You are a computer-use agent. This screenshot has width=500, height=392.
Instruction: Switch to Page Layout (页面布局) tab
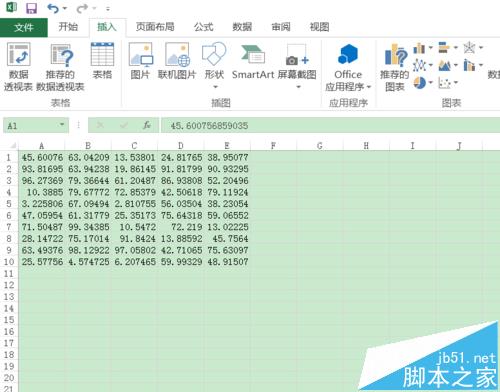click(155, 27)
